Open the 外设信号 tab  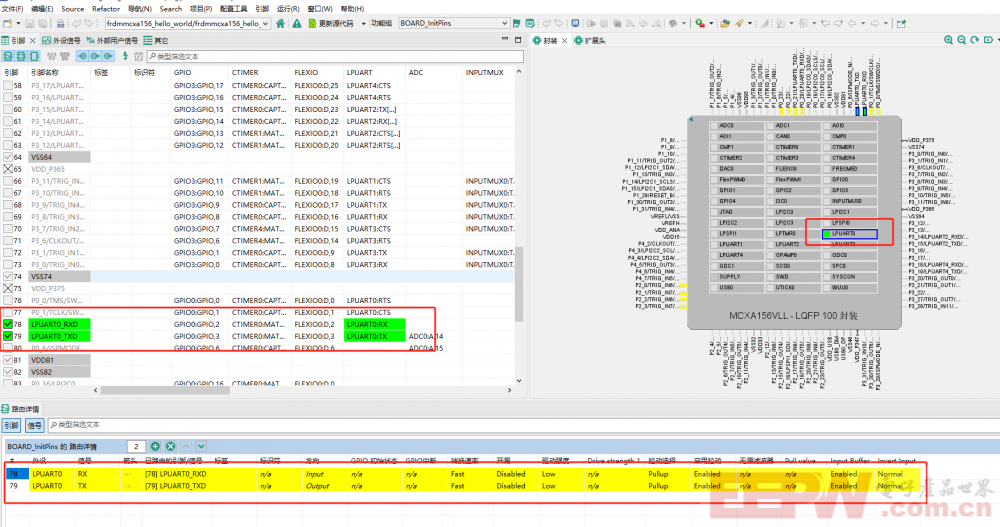[62, 40]
